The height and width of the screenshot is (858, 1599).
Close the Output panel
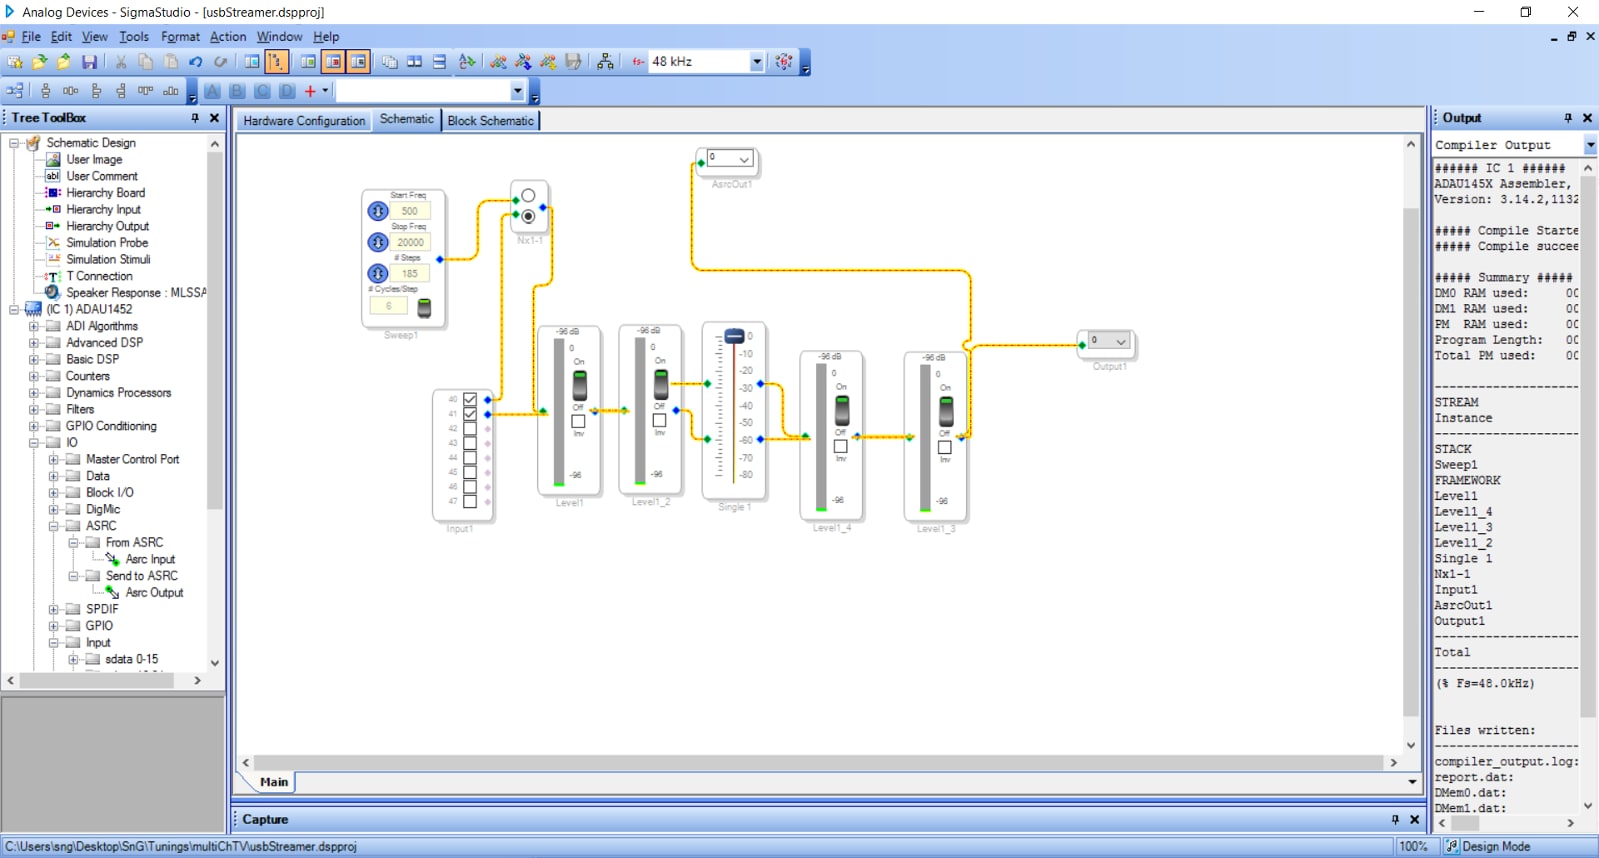point(1587,118)
